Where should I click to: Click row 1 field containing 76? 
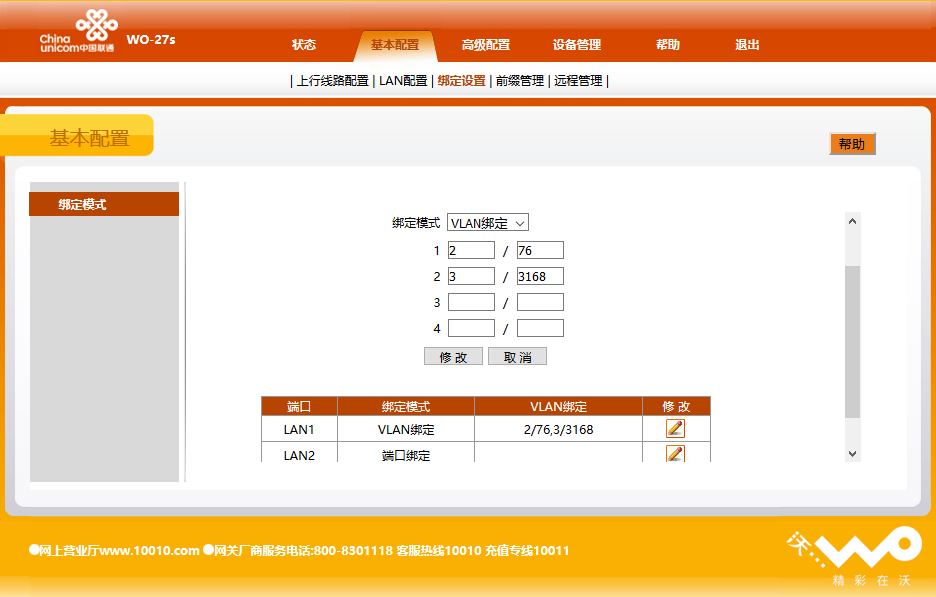pos(540,250)
